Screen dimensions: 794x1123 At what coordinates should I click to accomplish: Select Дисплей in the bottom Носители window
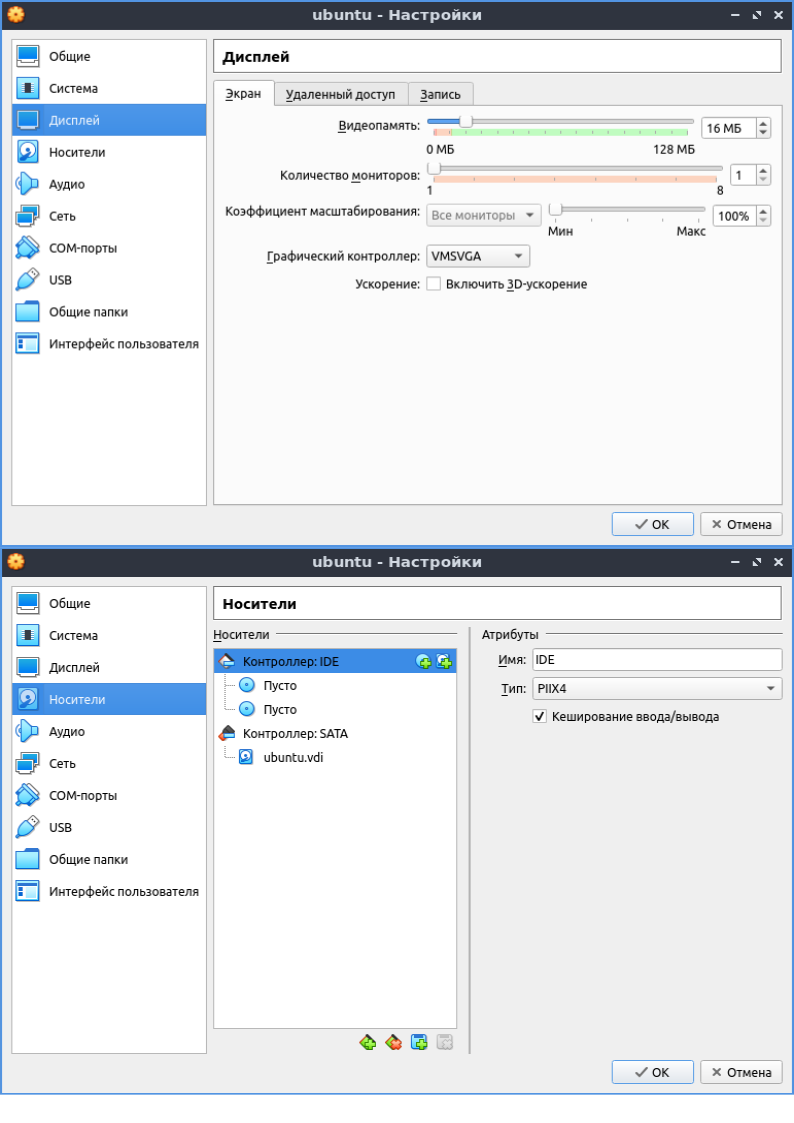pos(109,667)
